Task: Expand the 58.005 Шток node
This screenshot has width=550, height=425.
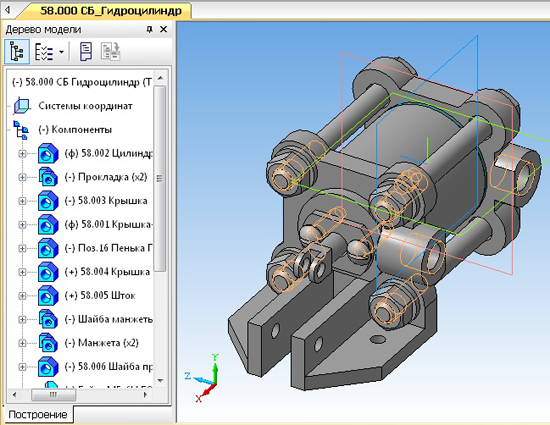Action: [22, 296]
